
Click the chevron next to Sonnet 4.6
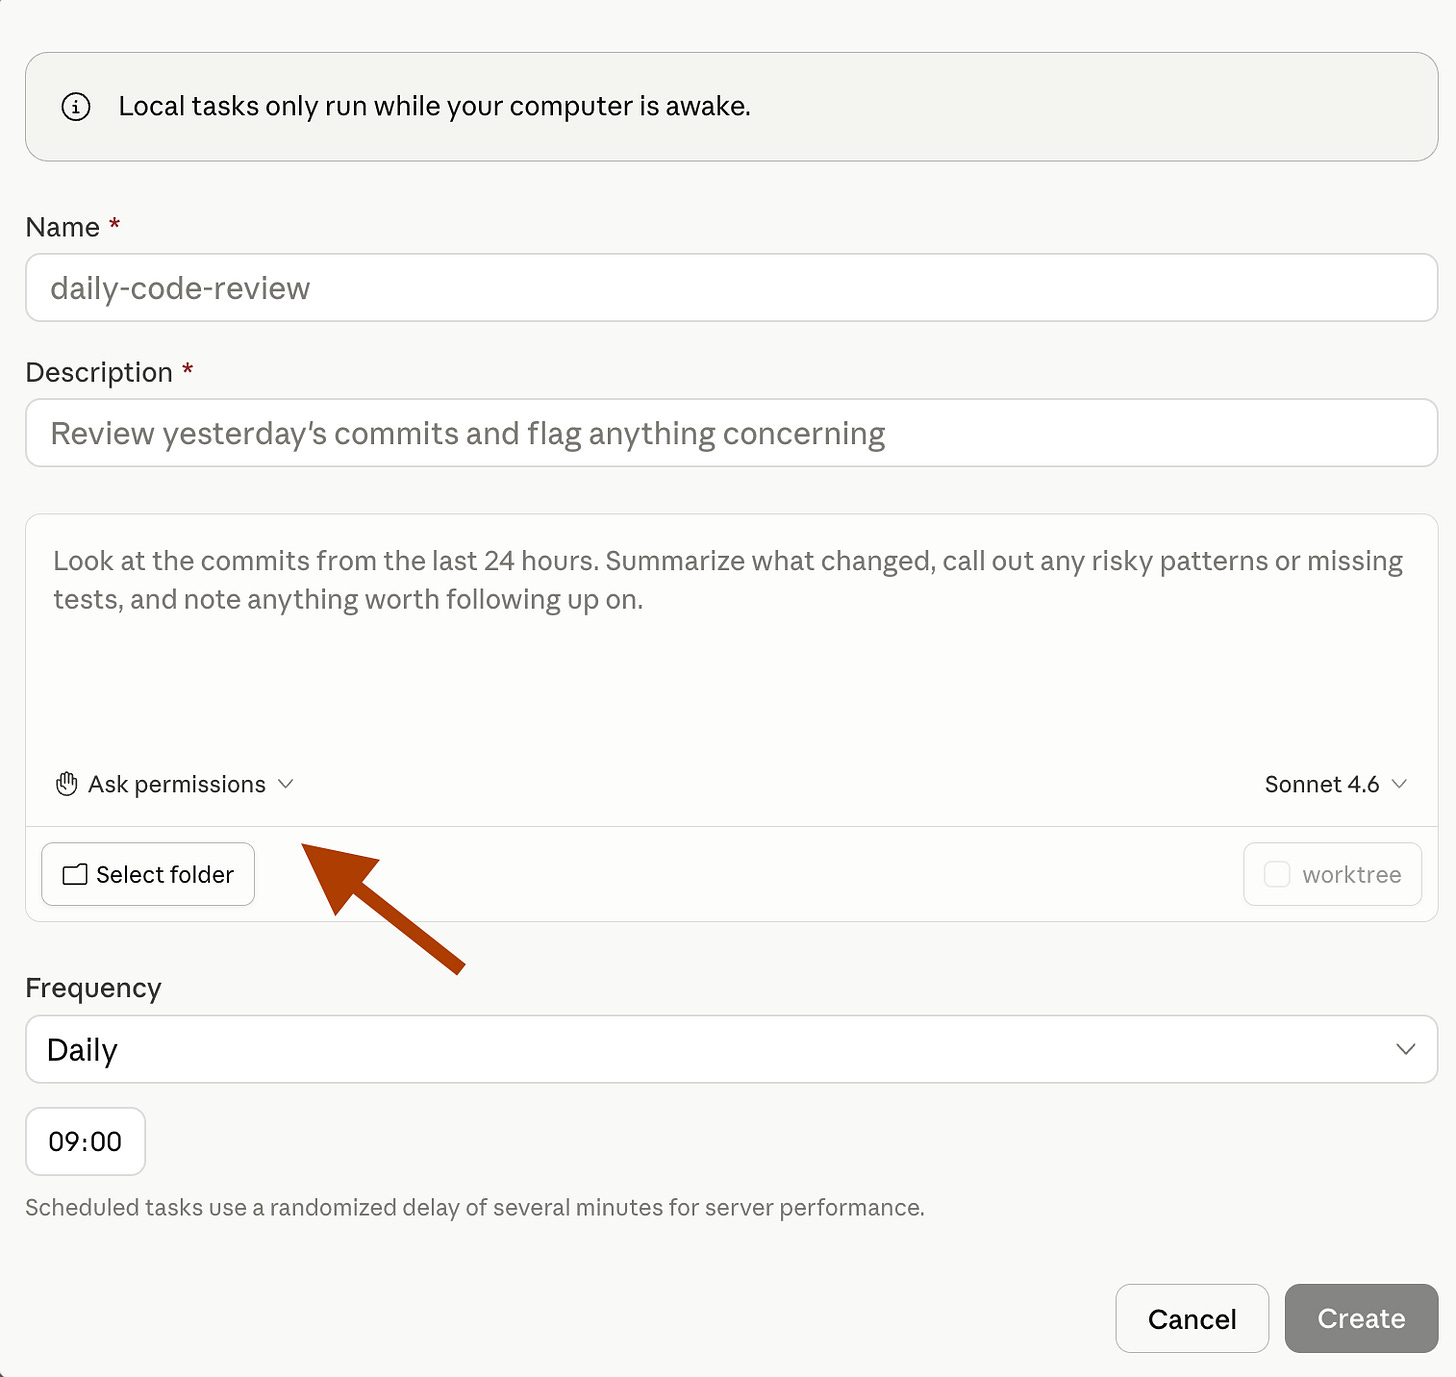(x=1400, y=784)
